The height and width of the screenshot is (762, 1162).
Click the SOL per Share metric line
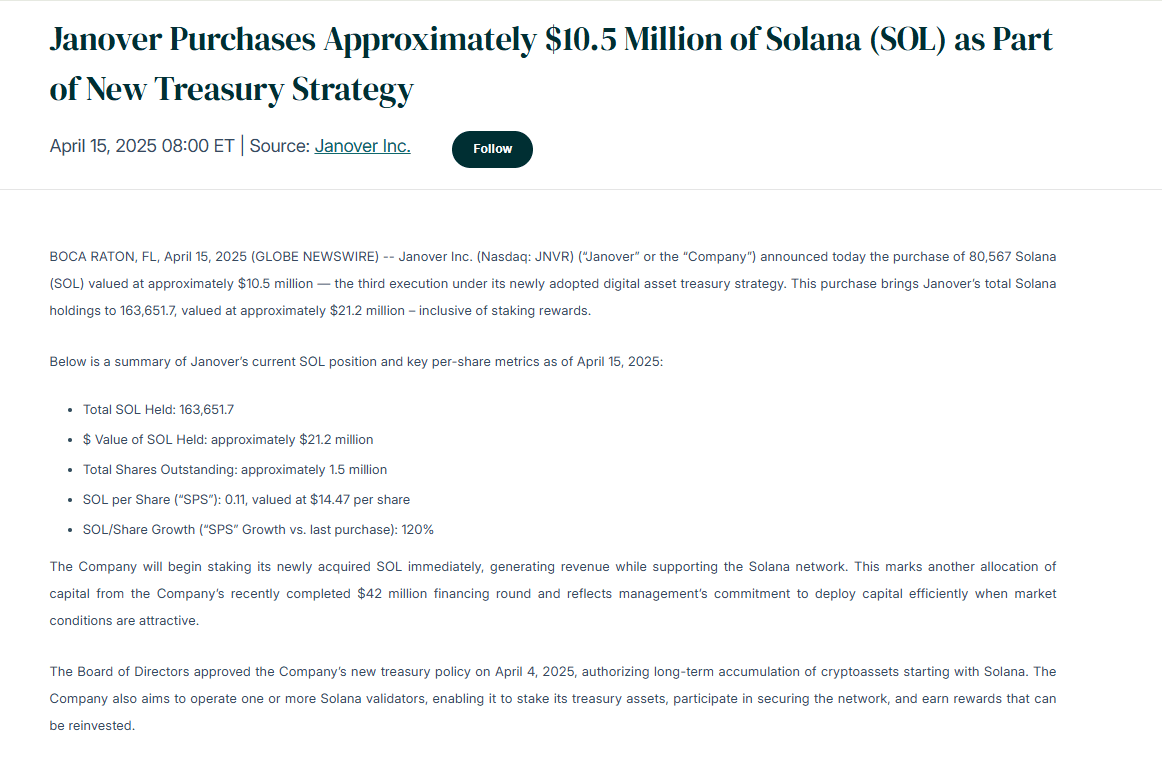[x=248, y=499]
